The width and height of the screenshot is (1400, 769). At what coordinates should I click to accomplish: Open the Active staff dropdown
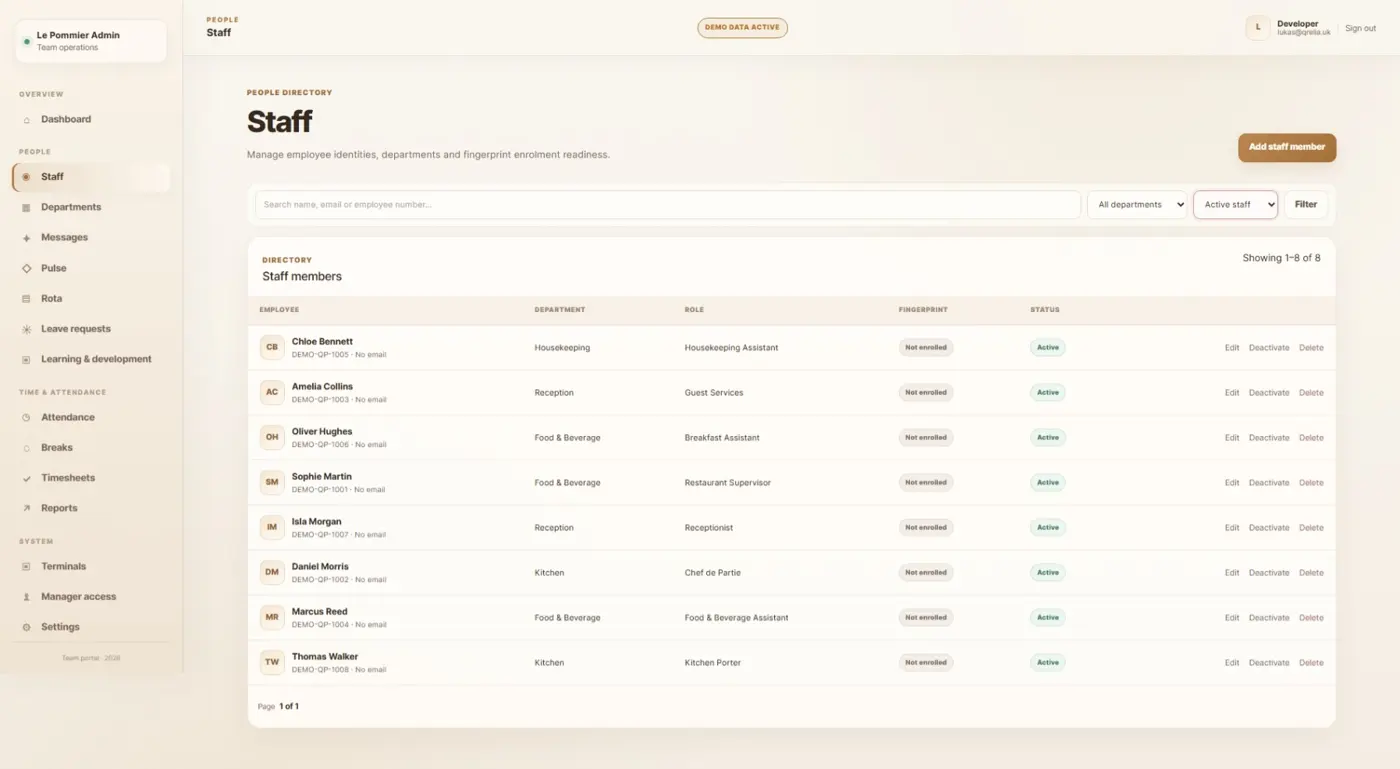click(x=1235, y=205)
